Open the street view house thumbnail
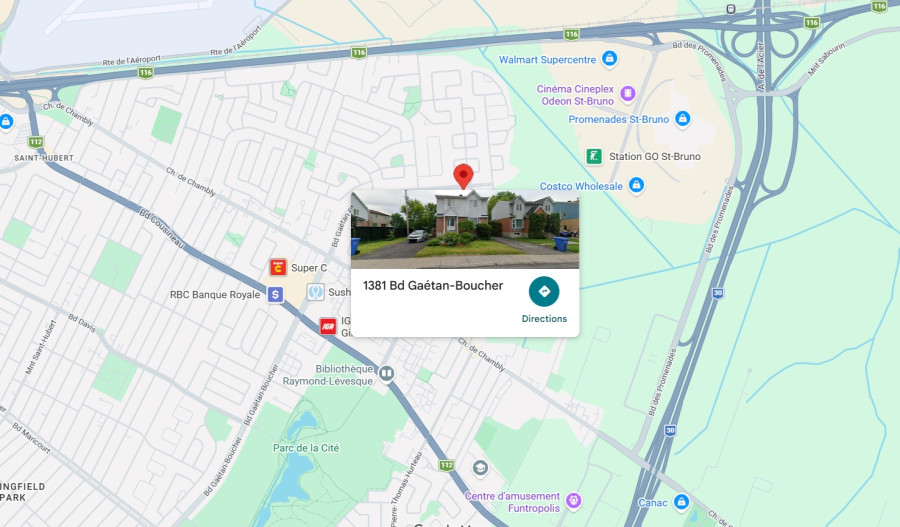Screen dimensions: 900x527 pyautogui.click(x=465, y=230)
